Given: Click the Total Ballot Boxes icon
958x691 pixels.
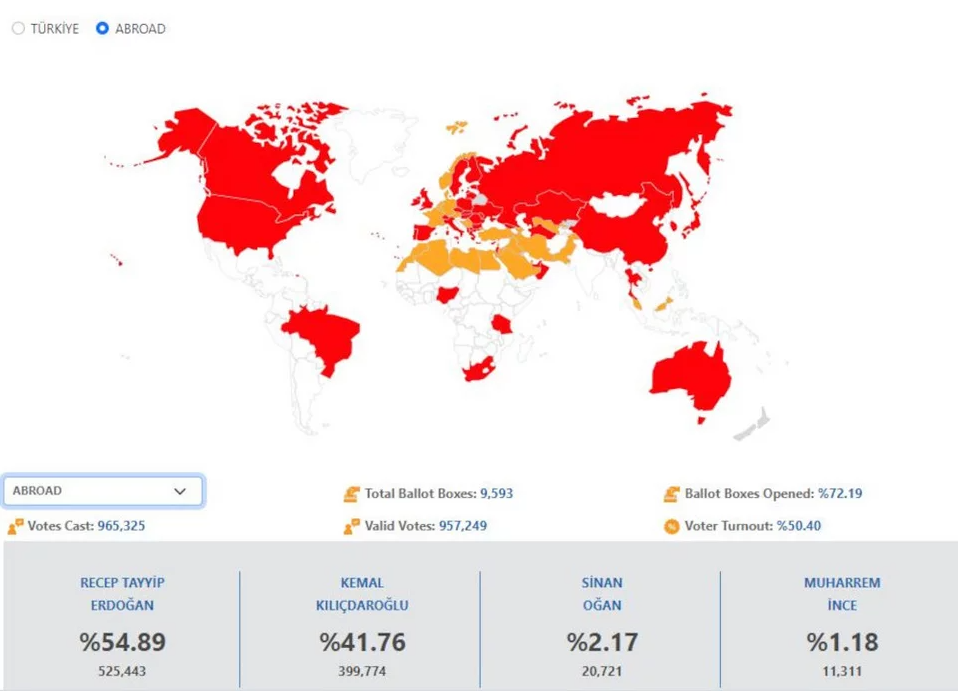Looking at the screenshot, I should click(x=351, y=494).
